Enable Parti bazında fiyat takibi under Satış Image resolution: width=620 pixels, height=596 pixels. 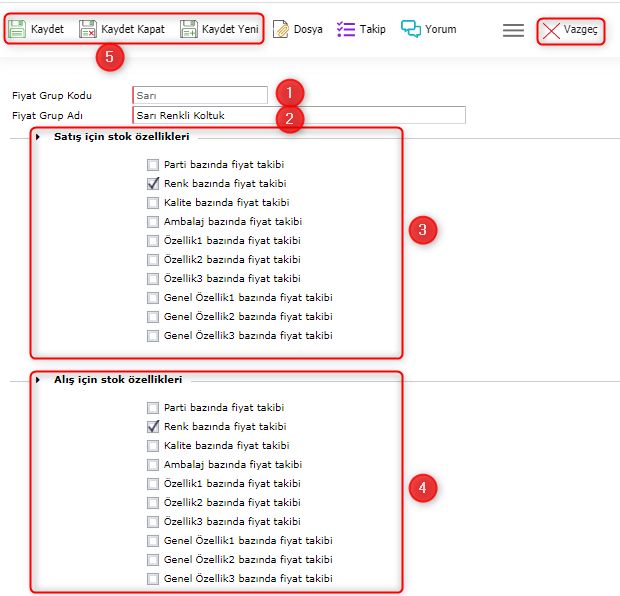pos(152,165)
